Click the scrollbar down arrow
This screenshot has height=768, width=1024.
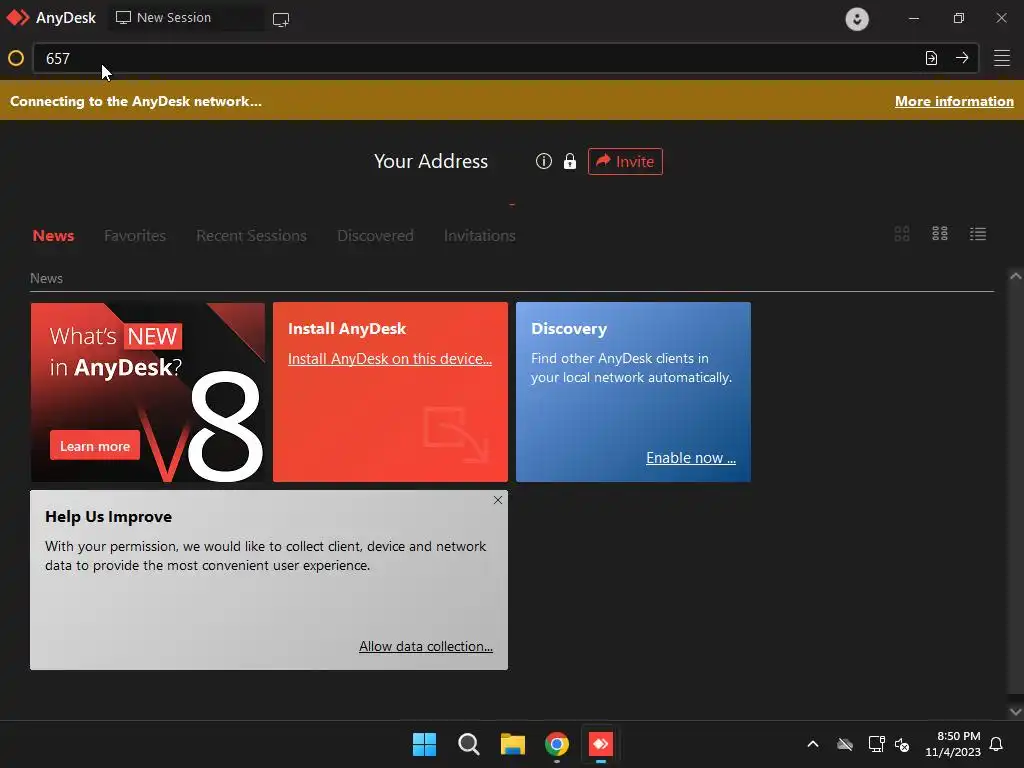coord(1016,711)
